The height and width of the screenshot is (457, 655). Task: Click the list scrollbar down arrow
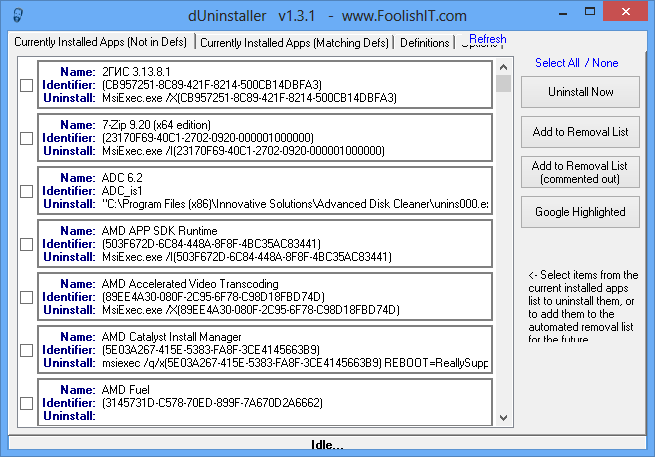pyautogui.click(x=503, y=418)
